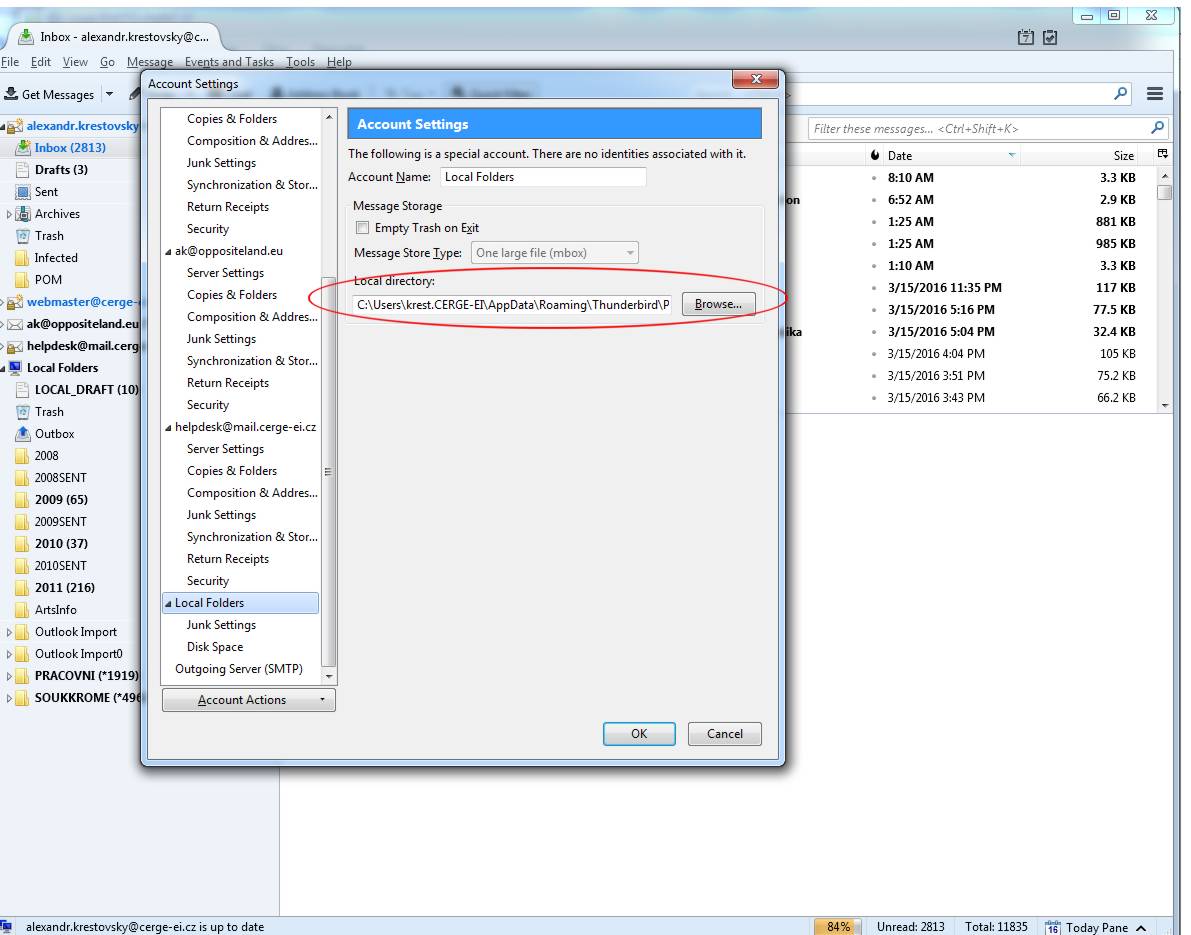Image resolution: width=1191 pixels, height=935 pixels.
Task: Open the hamburger application menu icon
Action: pyautogui.click(x=1154, y=94)
